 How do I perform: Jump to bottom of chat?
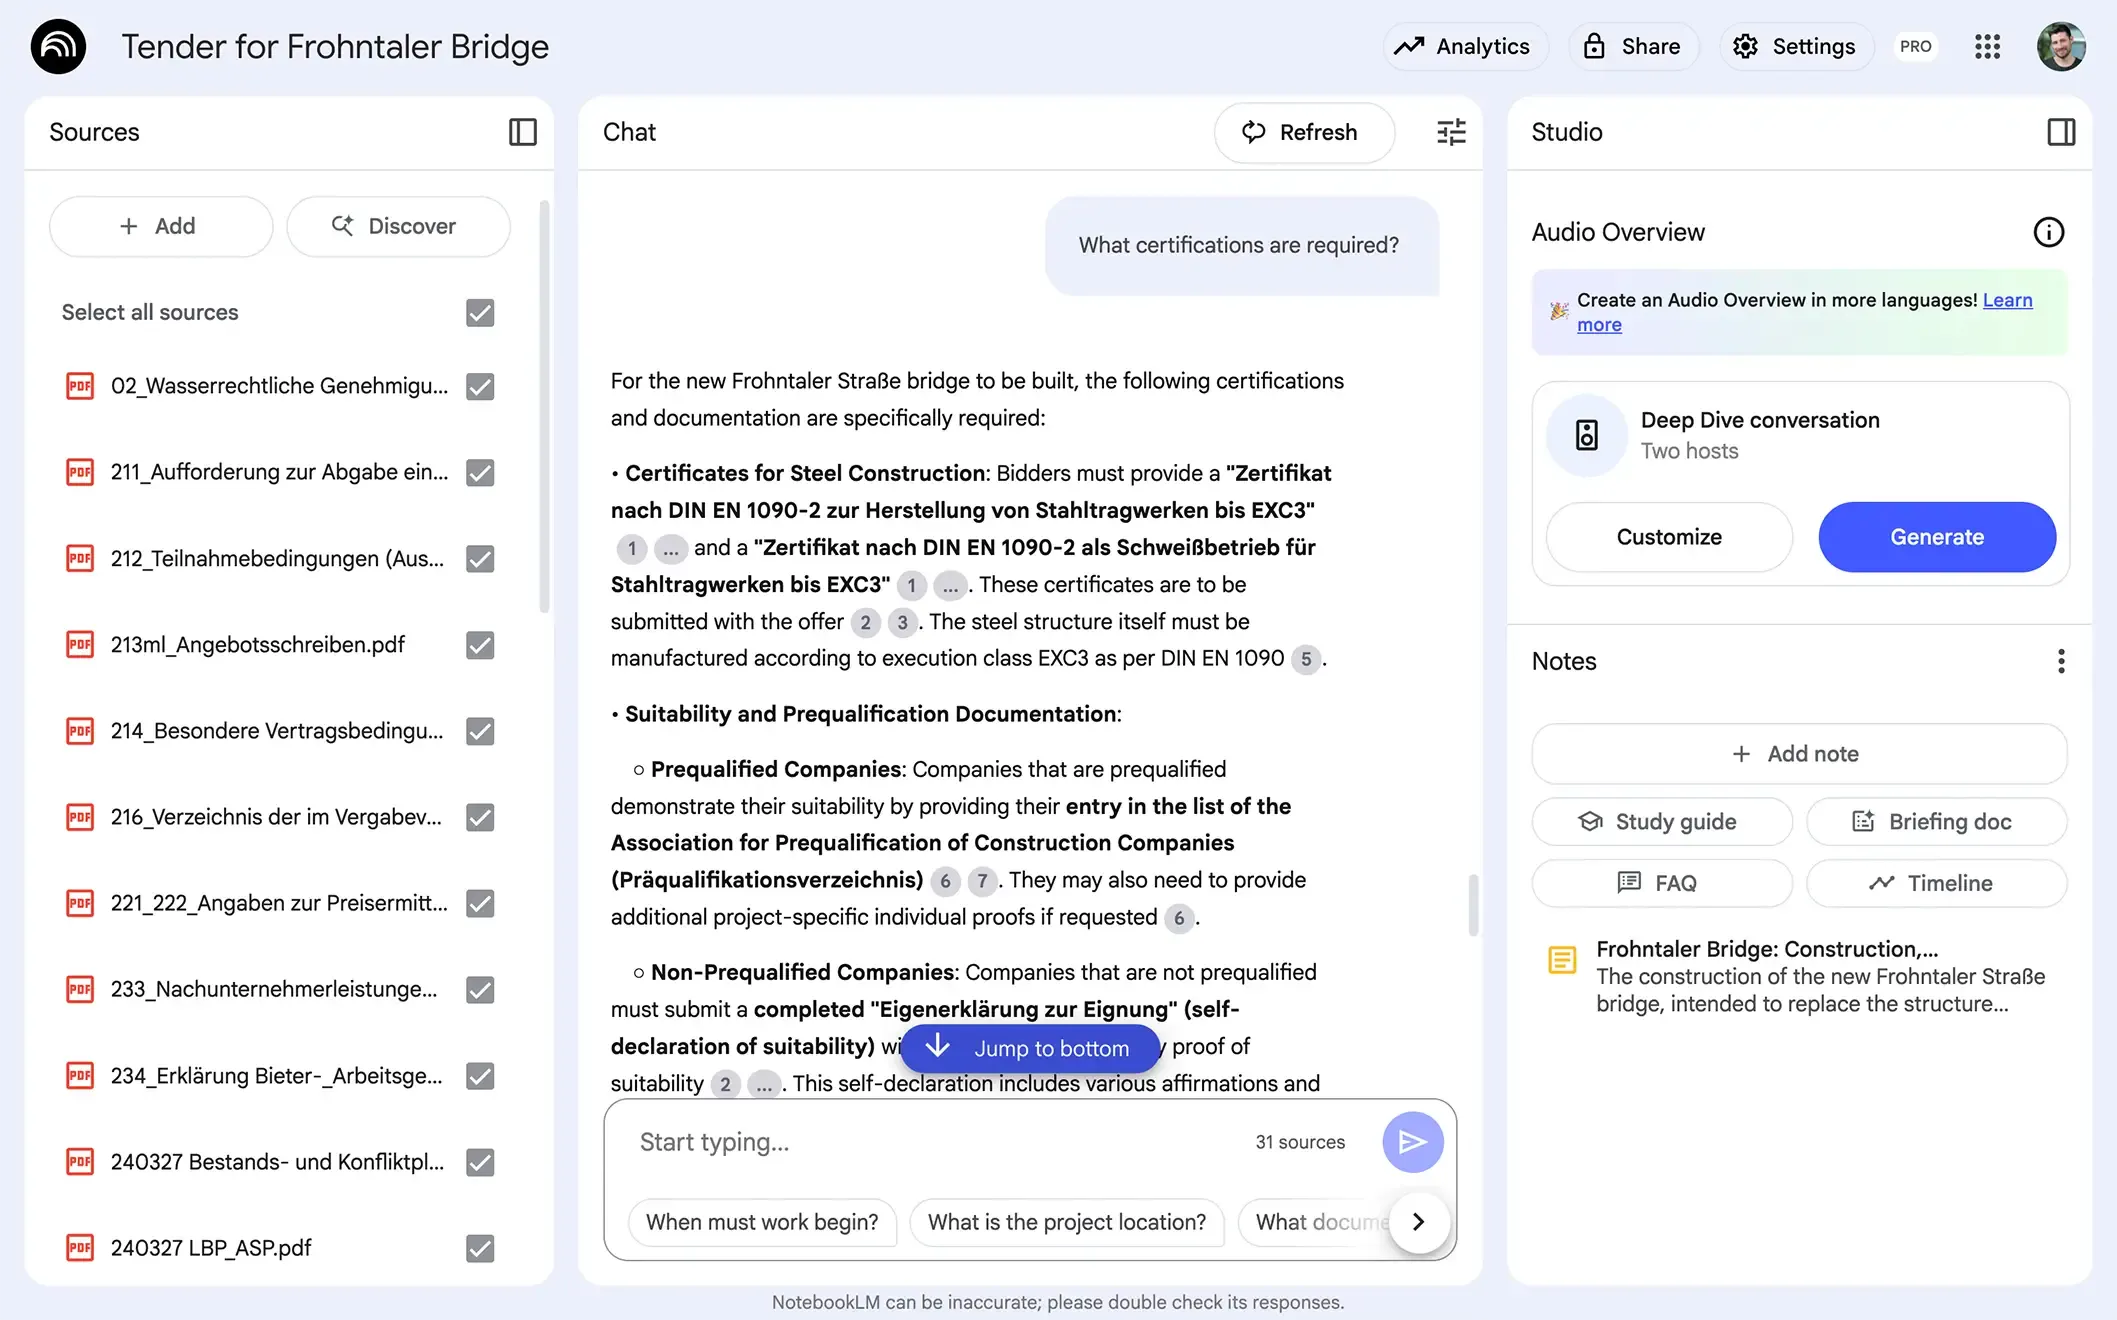click(1030, 1048)
